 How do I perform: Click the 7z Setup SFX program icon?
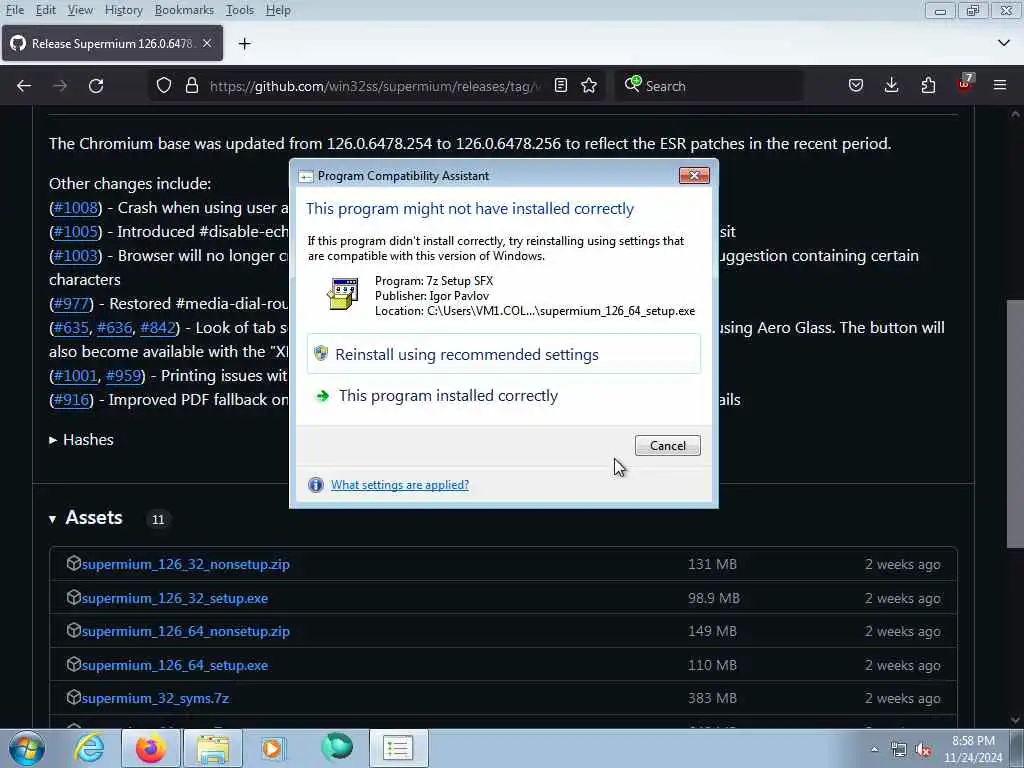(x=342, y=295)
